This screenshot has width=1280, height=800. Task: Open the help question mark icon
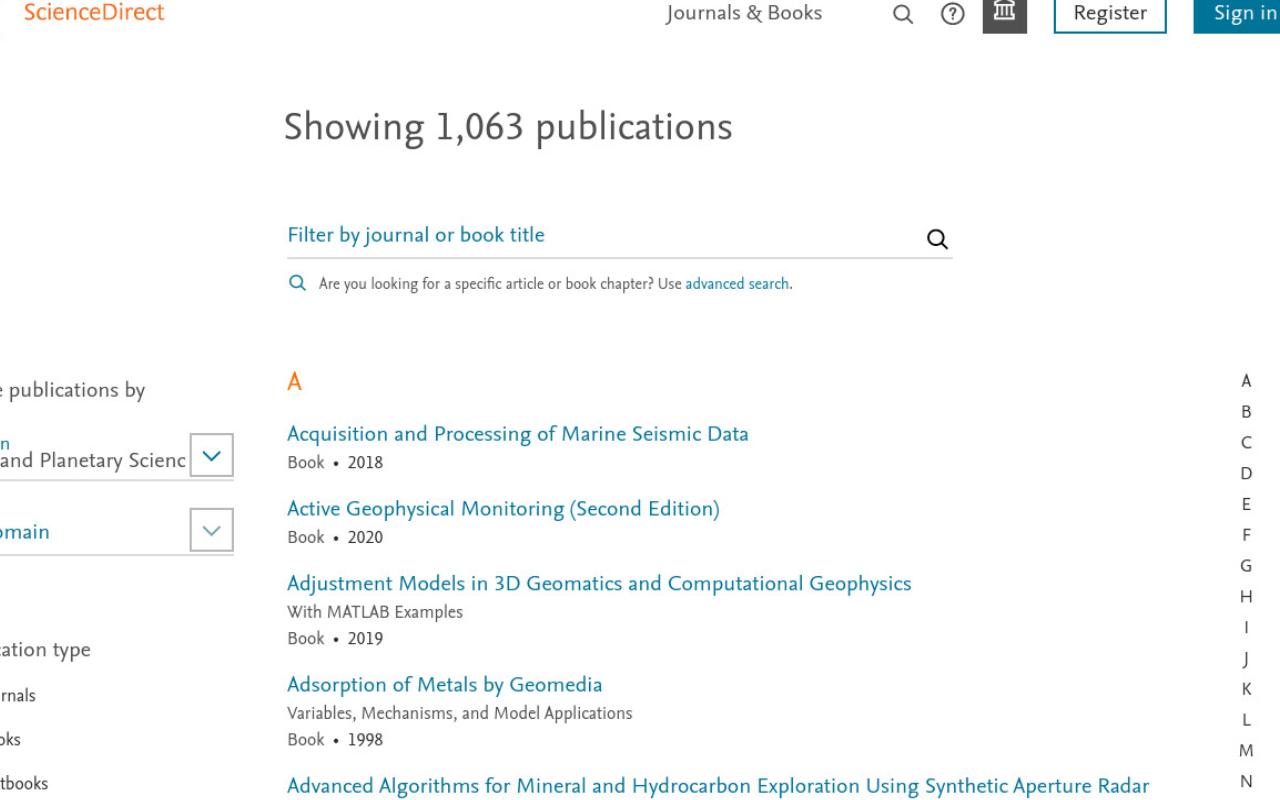pos(953,14)
